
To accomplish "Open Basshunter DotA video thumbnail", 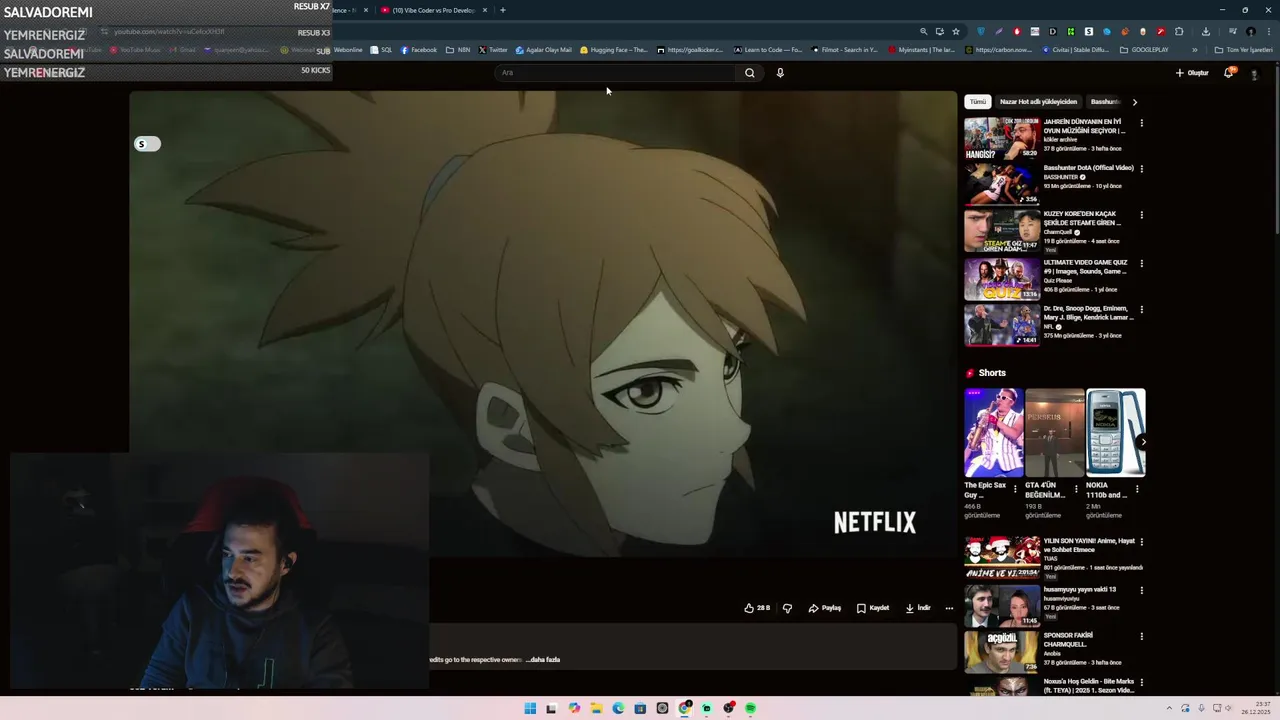I will pos(1001,184).
